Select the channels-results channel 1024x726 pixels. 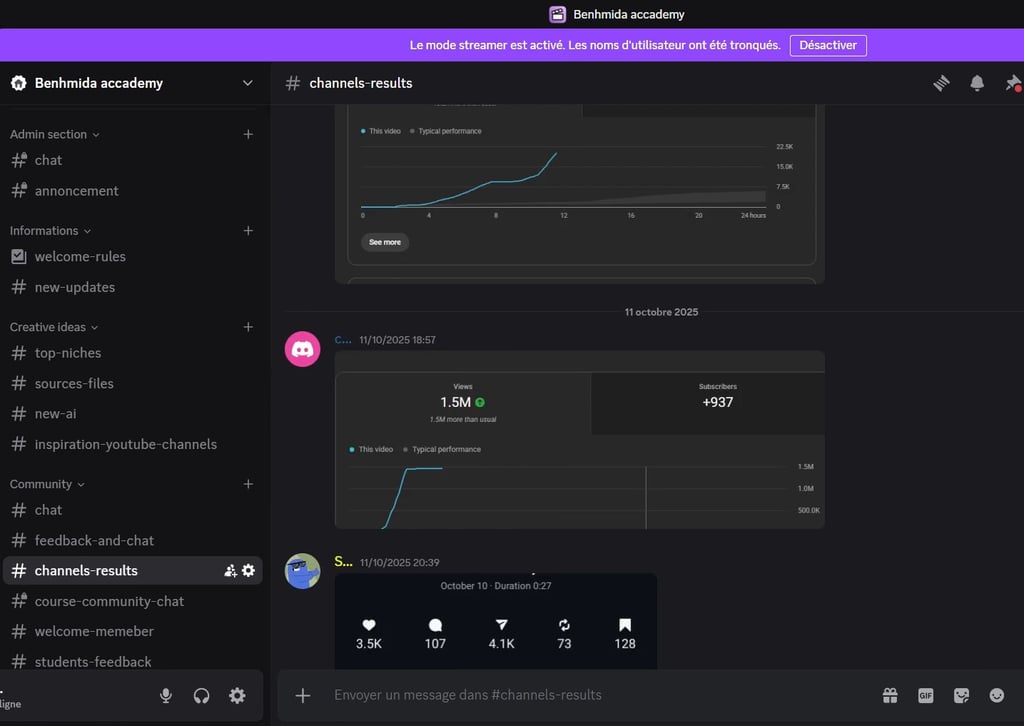coord(133,571)
